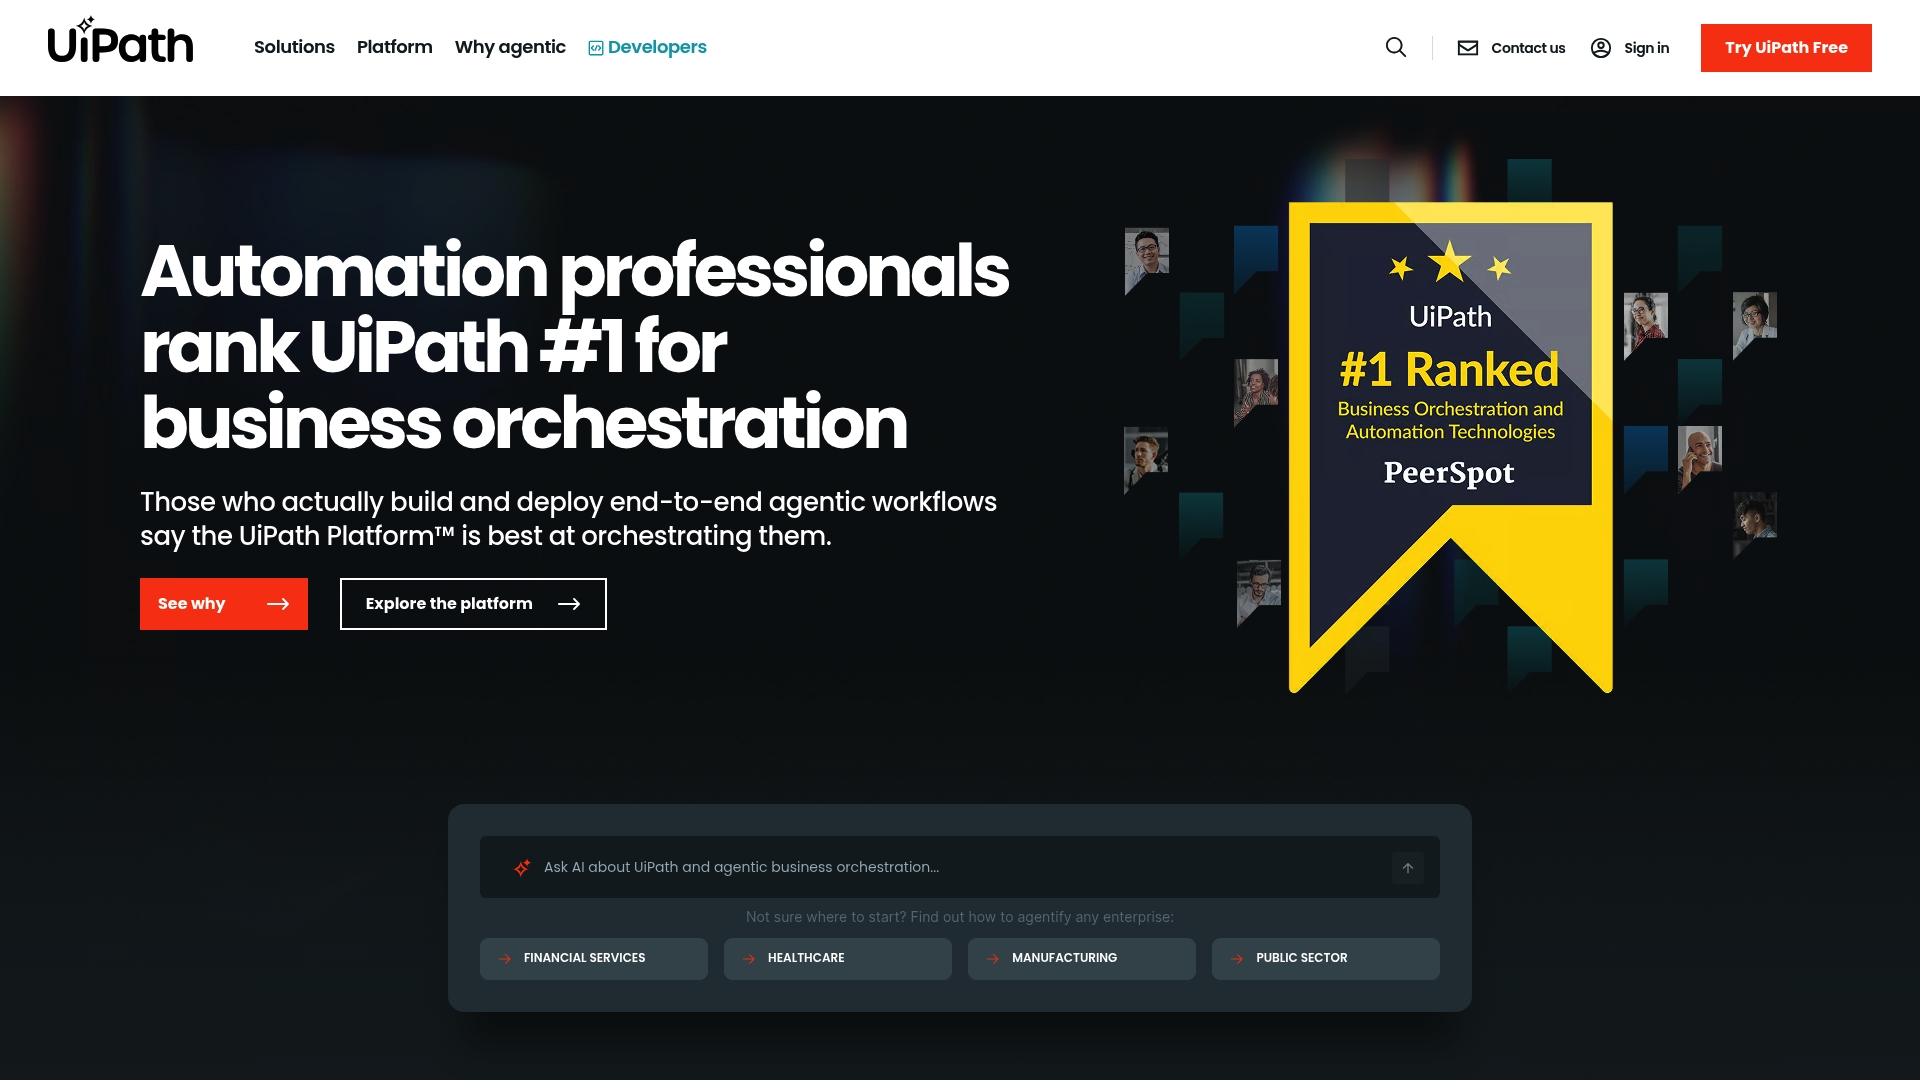Click the submit arrow in the AI prompt box
The image size is (1920, 1080).
click(x=1408, y=867)
